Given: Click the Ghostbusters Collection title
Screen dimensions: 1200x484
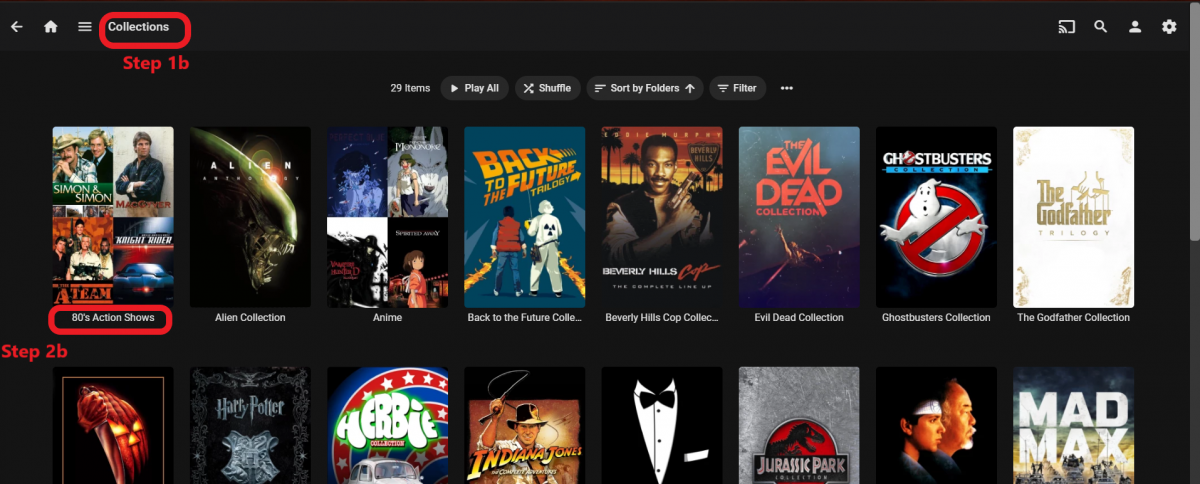Looking at the screenshot, I should pyautogui.click(x=936, y=318).
